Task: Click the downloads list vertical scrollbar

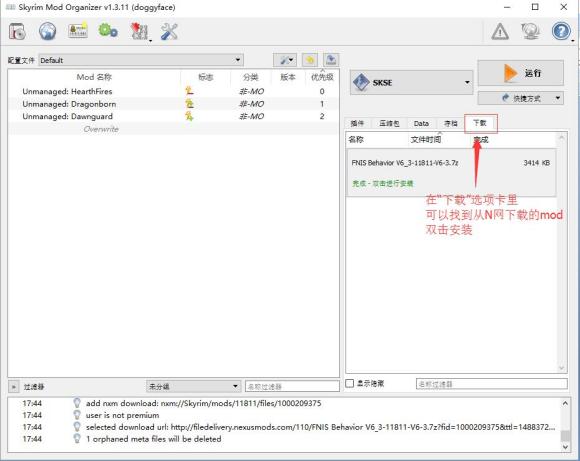Action: (562, 252)
